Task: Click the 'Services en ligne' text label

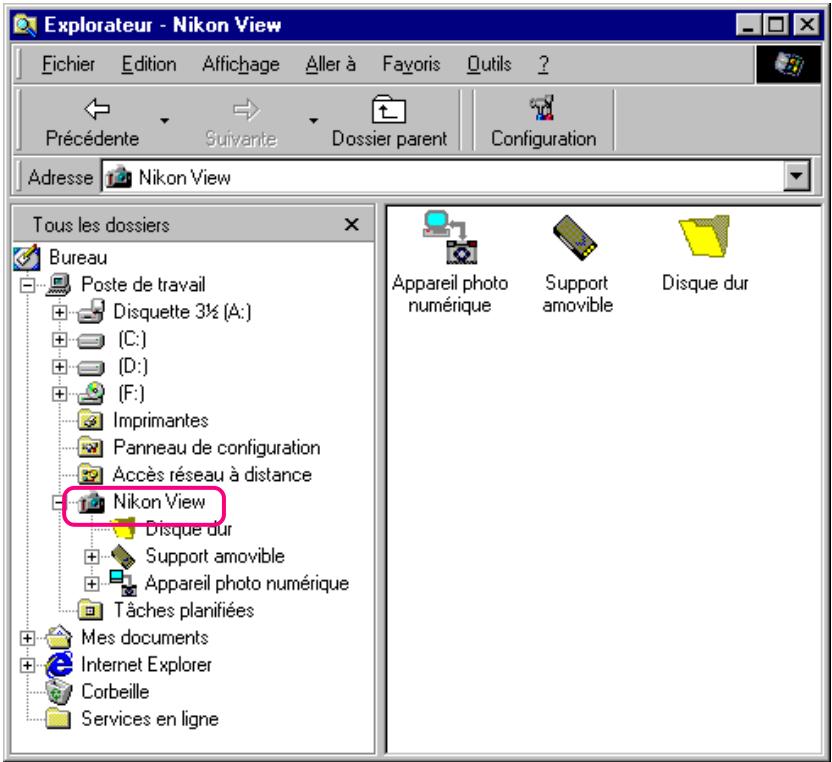Action: (150, 719)
